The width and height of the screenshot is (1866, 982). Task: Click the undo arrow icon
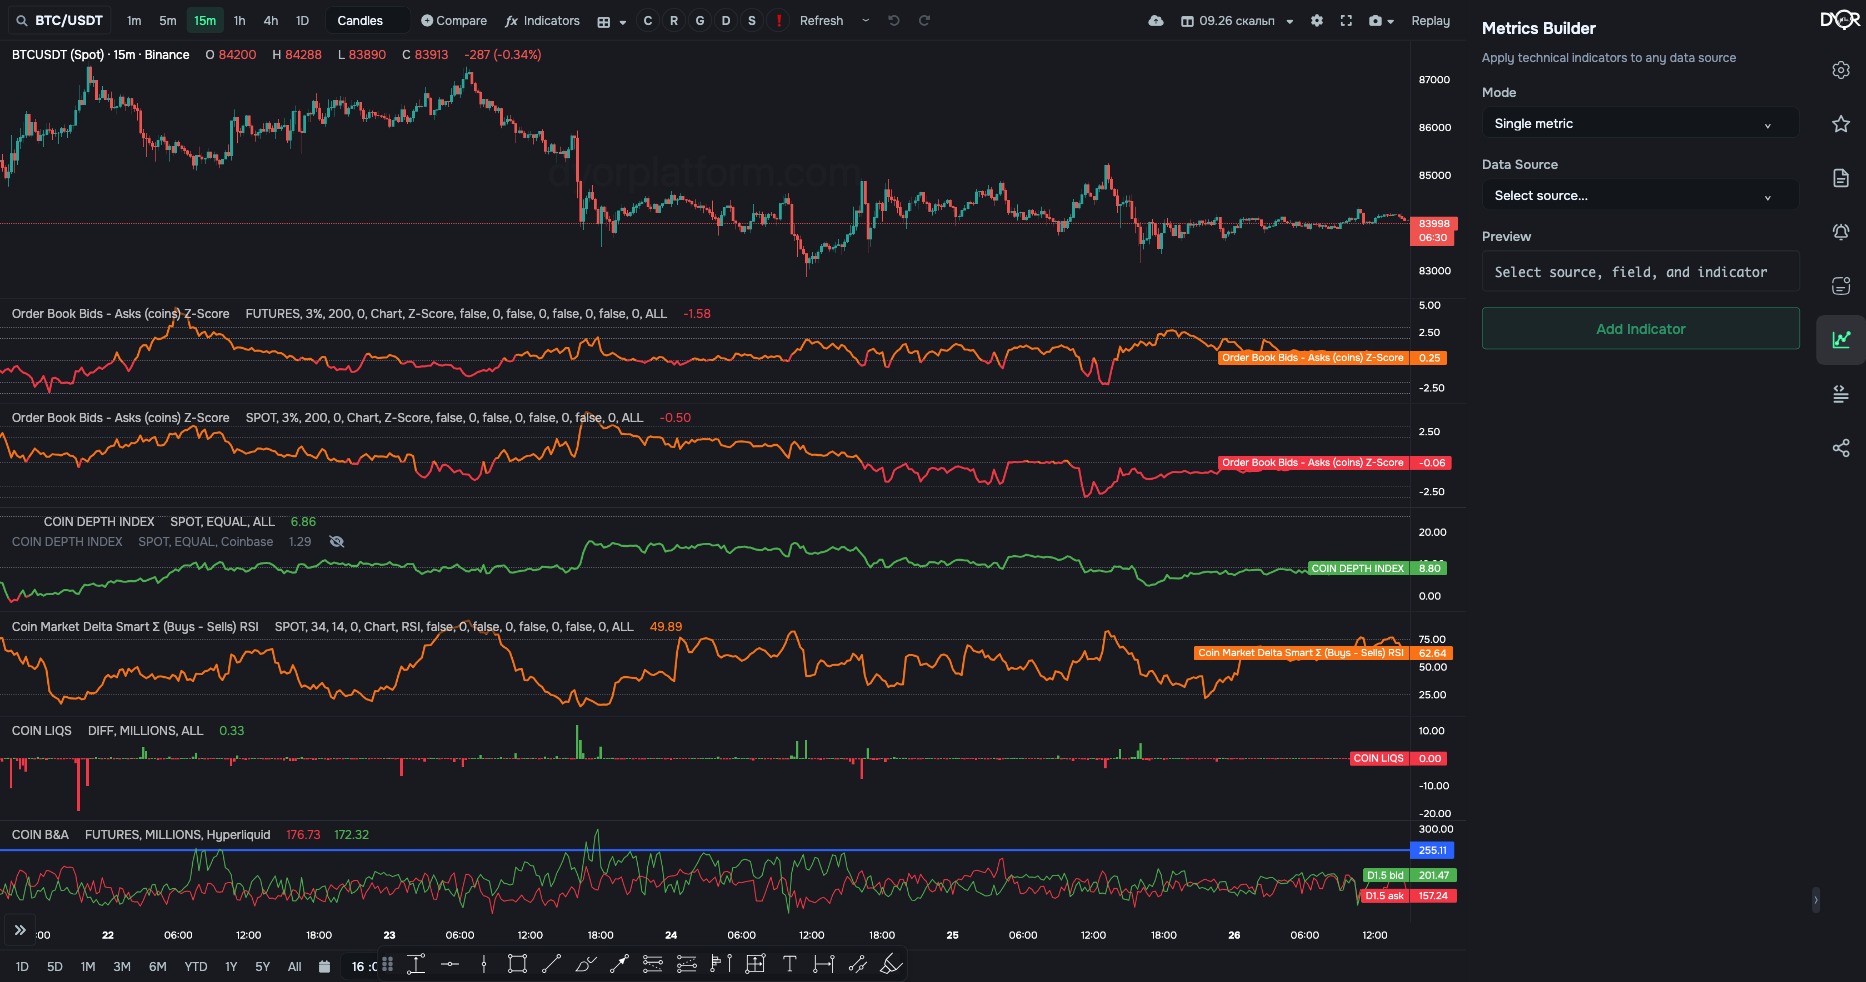coord(894,21)
